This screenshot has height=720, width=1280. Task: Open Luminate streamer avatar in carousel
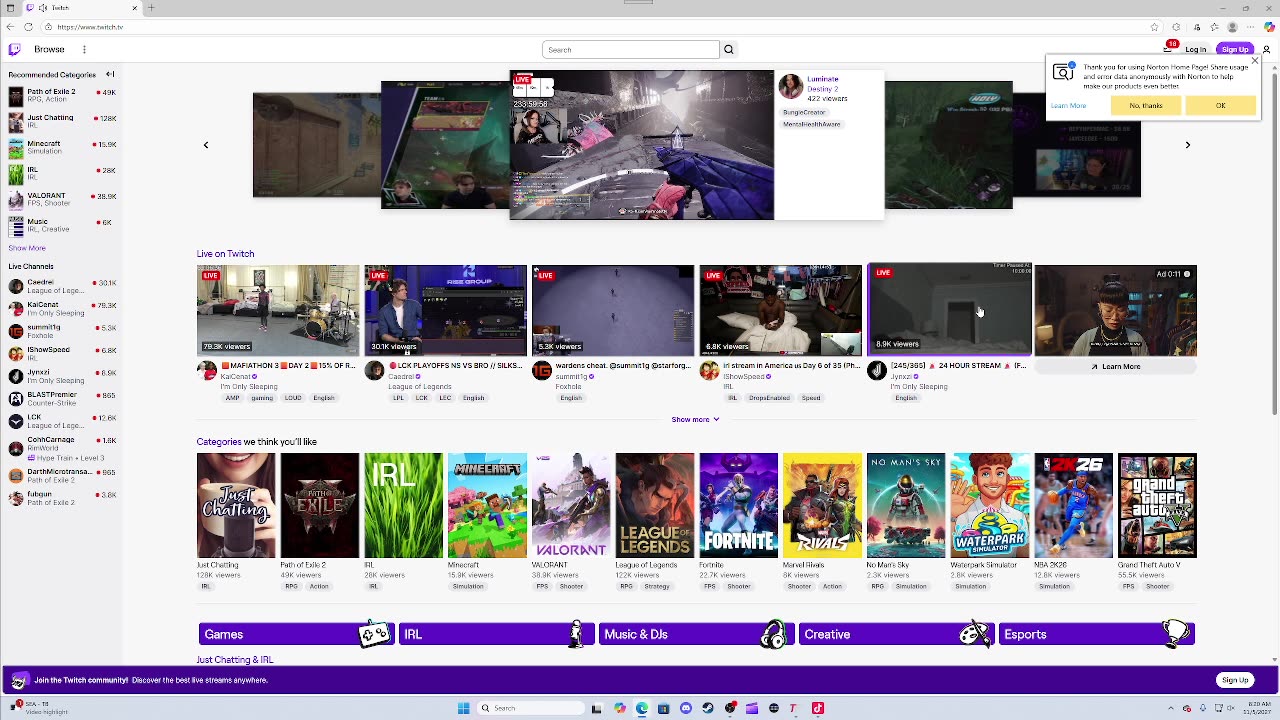pos(791,85)
